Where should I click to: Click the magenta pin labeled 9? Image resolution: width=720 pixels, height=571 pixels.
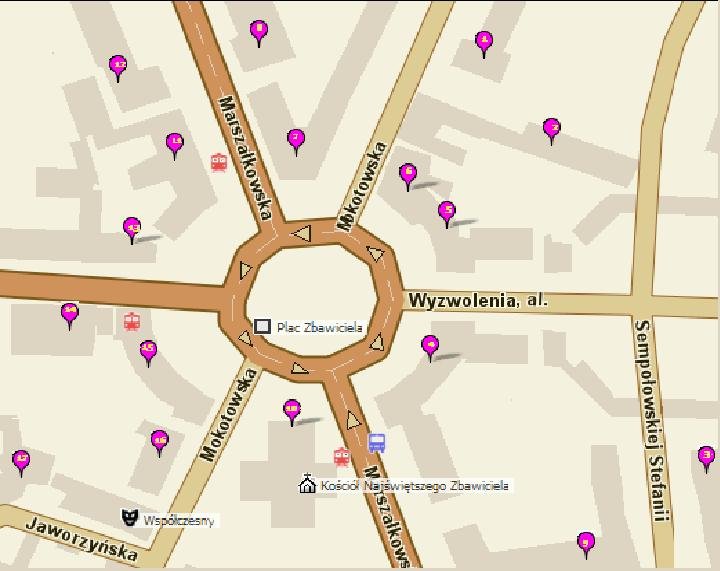pyautogui.click(x=586, y=546)
